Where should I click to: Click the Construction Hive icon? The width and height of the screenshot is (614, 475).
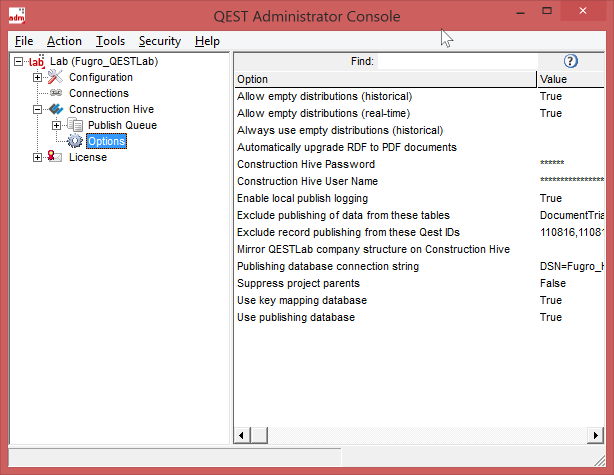click(56, 110)
